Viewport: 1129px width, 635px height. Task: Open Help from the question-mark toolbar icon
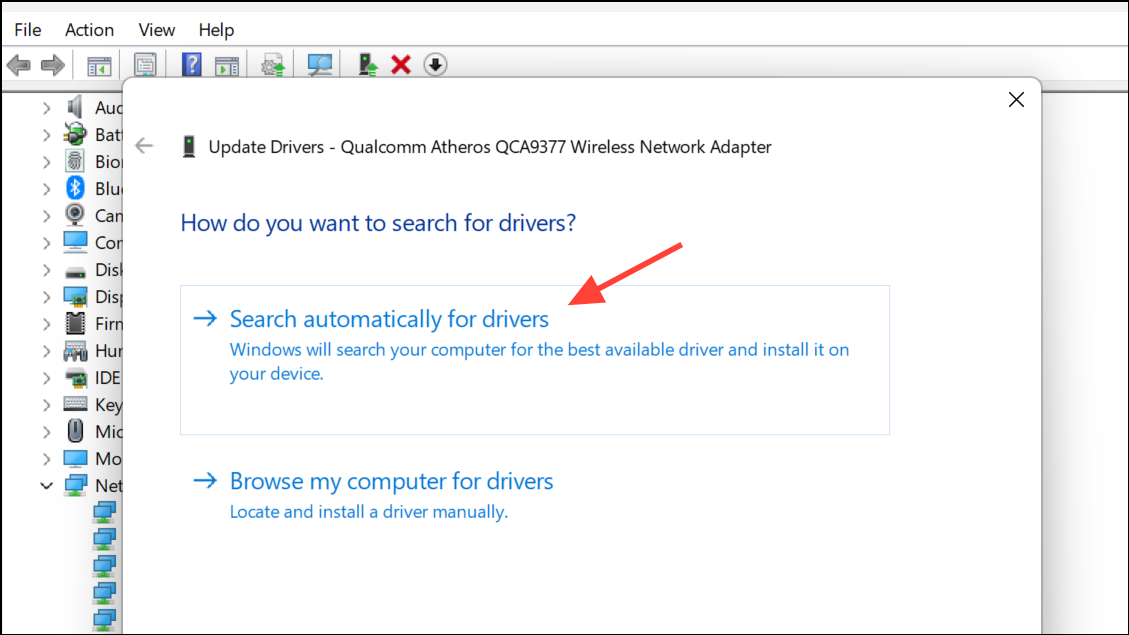191,65
